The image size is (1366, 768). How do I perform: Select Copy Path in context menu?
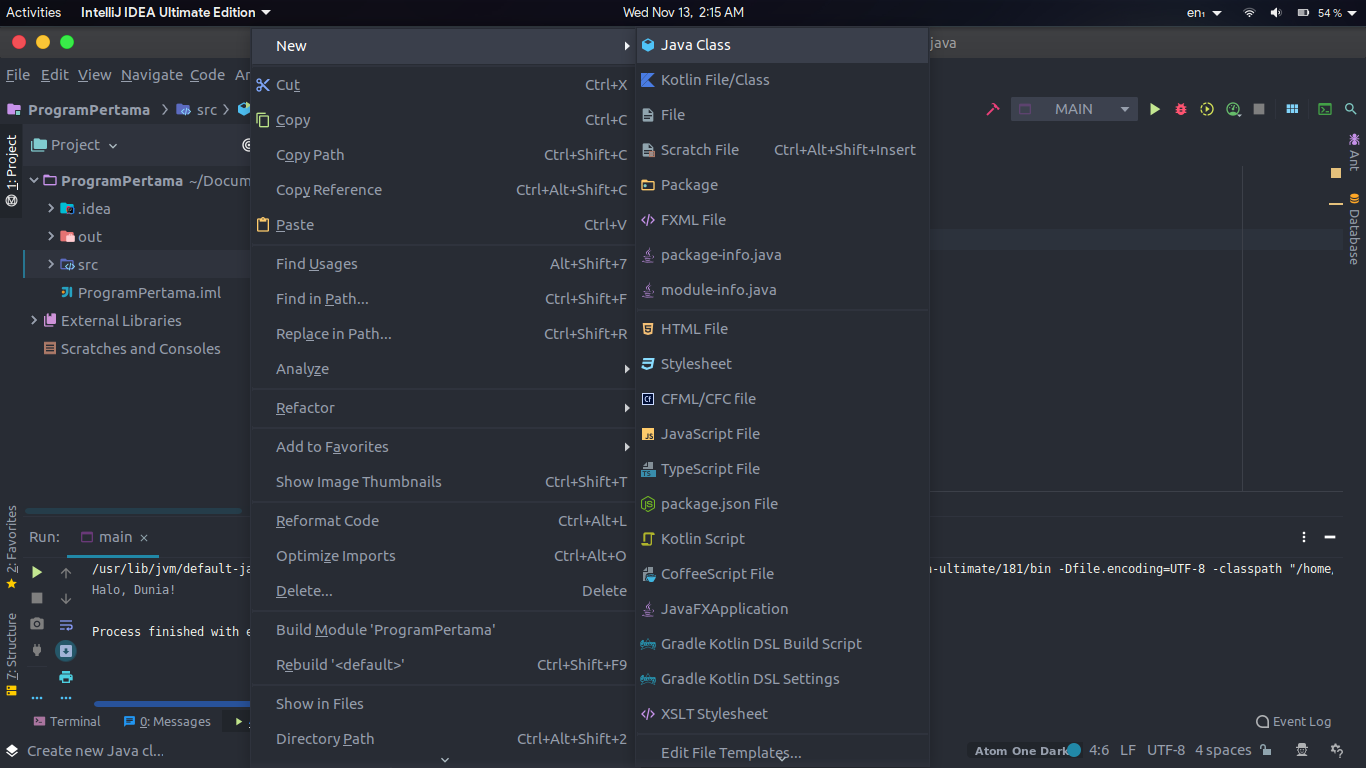coord(443,155)
